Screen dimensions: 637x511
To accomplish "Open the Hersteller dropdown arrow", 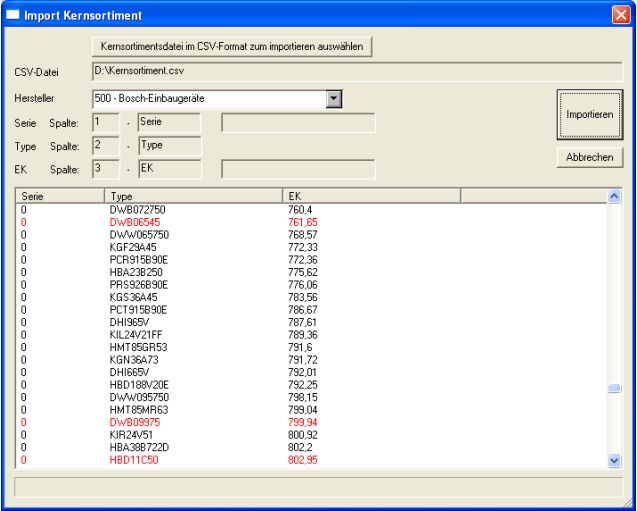I will pyautogui.click(x=335, y=98).
